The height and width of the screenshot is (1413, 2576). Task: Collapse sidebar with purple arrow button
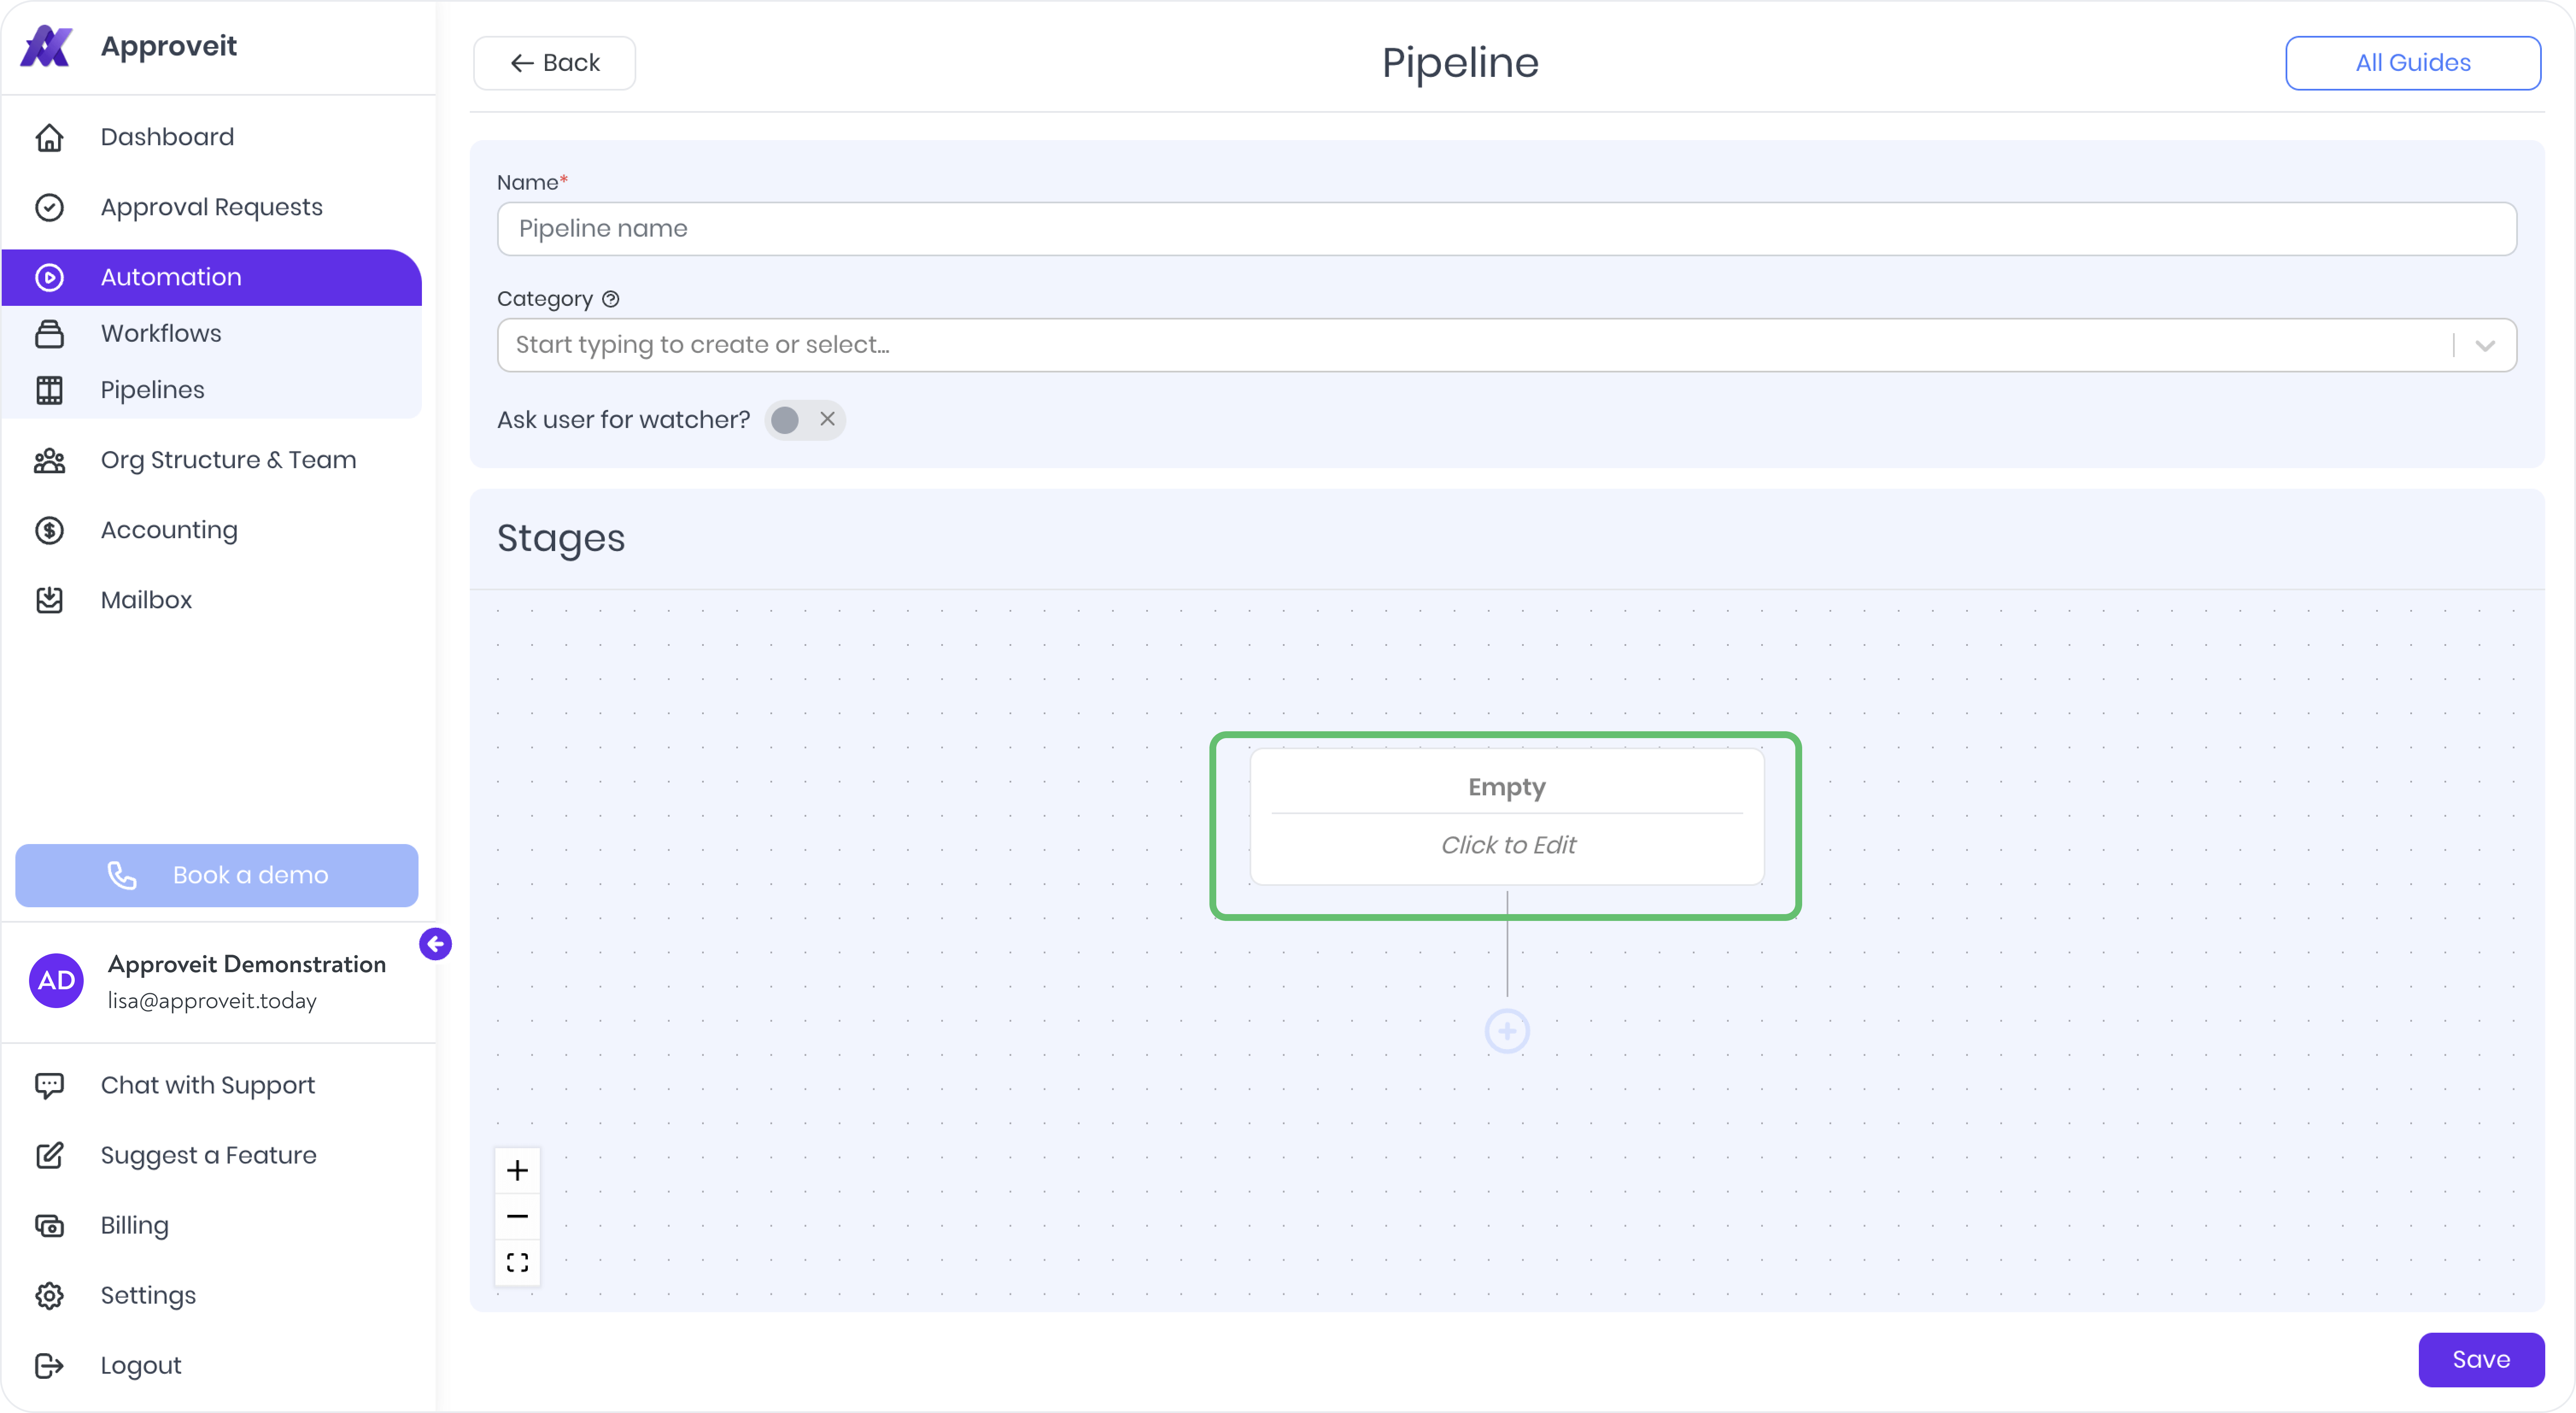click(435, 943)
